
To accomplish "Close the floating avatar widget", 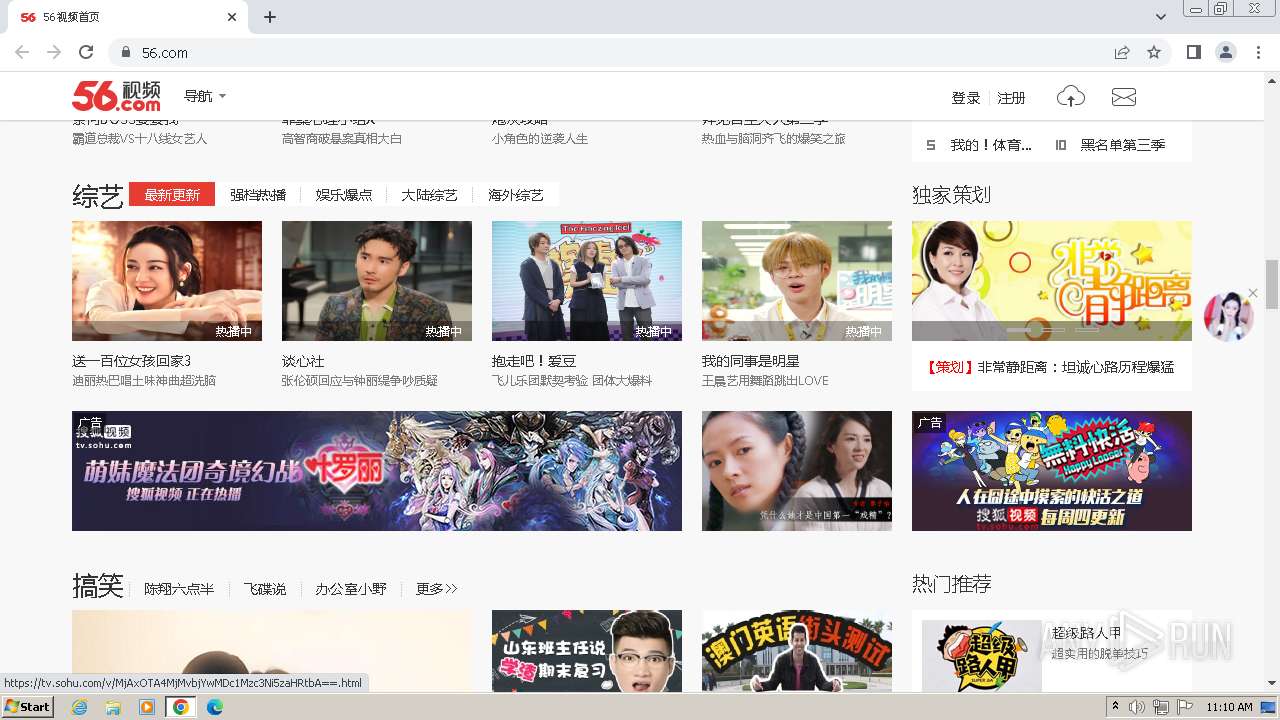I will point(1253,293).
